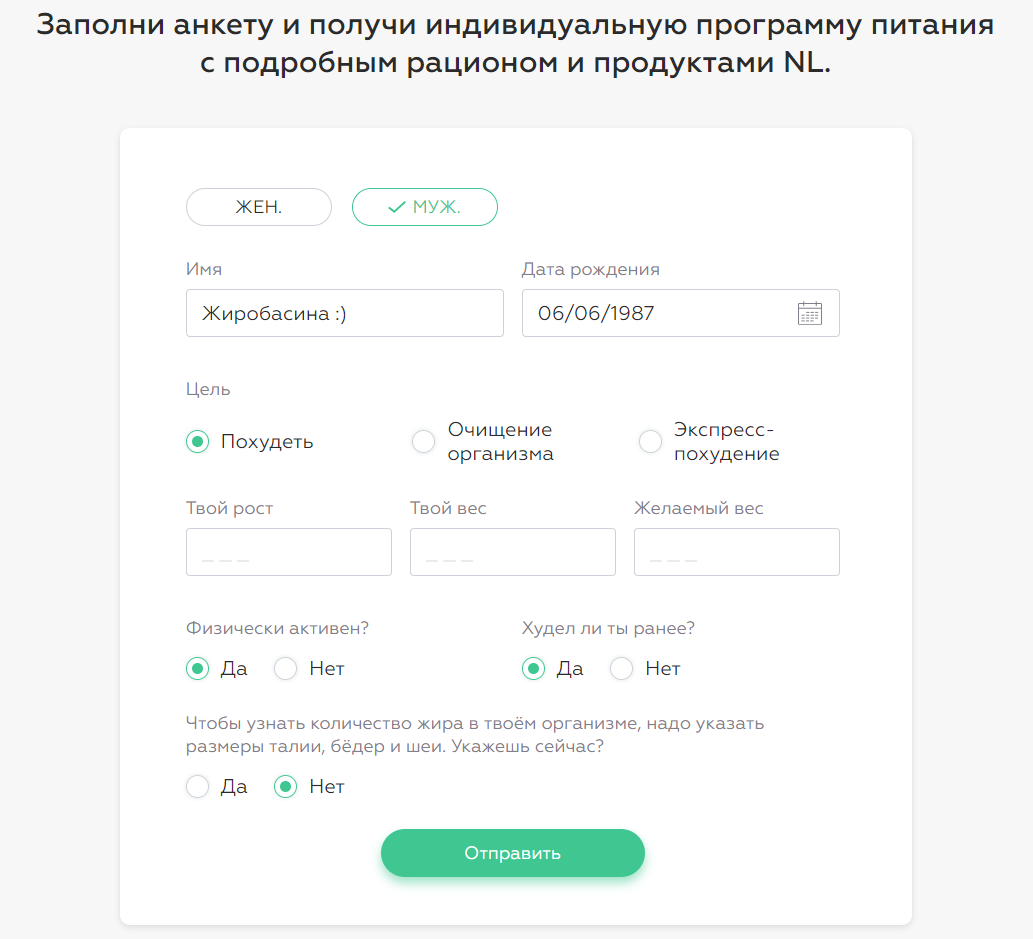Select the ЖЕН. gender option
The width and height of the screenshot is (1033, 939).
pos(258,207)
